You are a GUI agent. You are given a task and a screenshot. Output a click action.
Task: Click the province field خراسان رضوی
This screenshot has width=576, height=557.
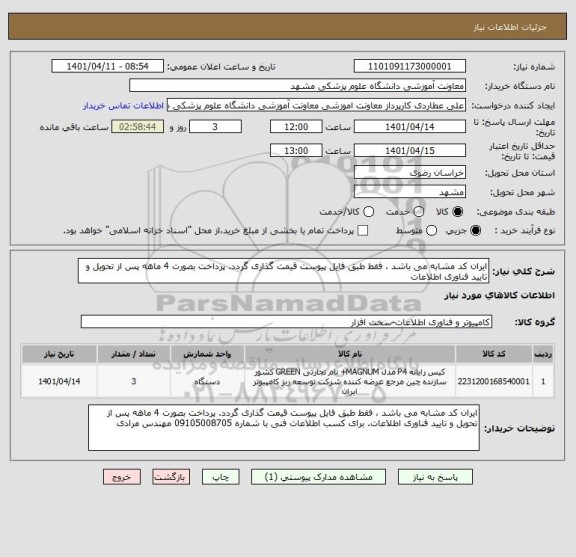tap(410, 172)
